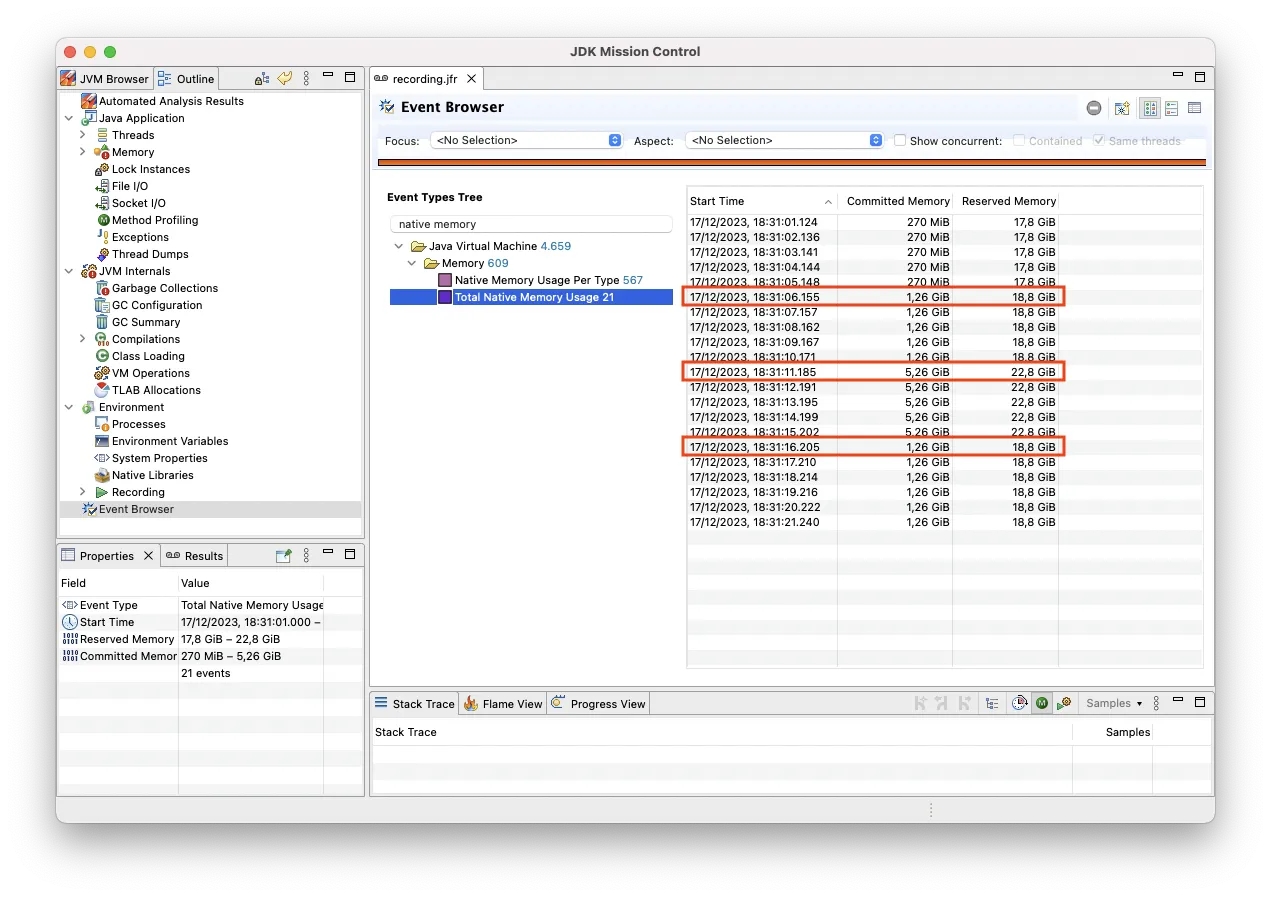1271x897 pixels.
Task: Collapse the Memory 609 event folder
Action: click(413, 263)
